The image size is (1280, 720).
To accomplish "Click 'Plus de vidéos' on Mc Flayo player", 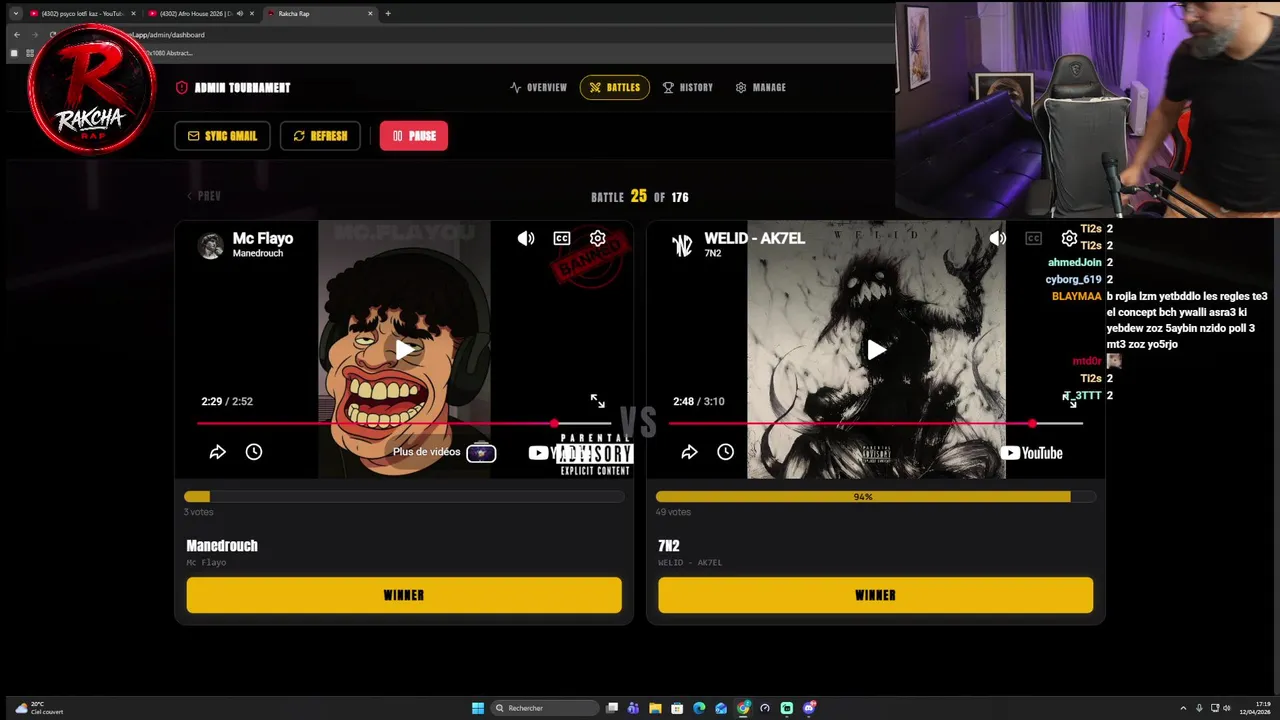I will (x=444, y=452).
